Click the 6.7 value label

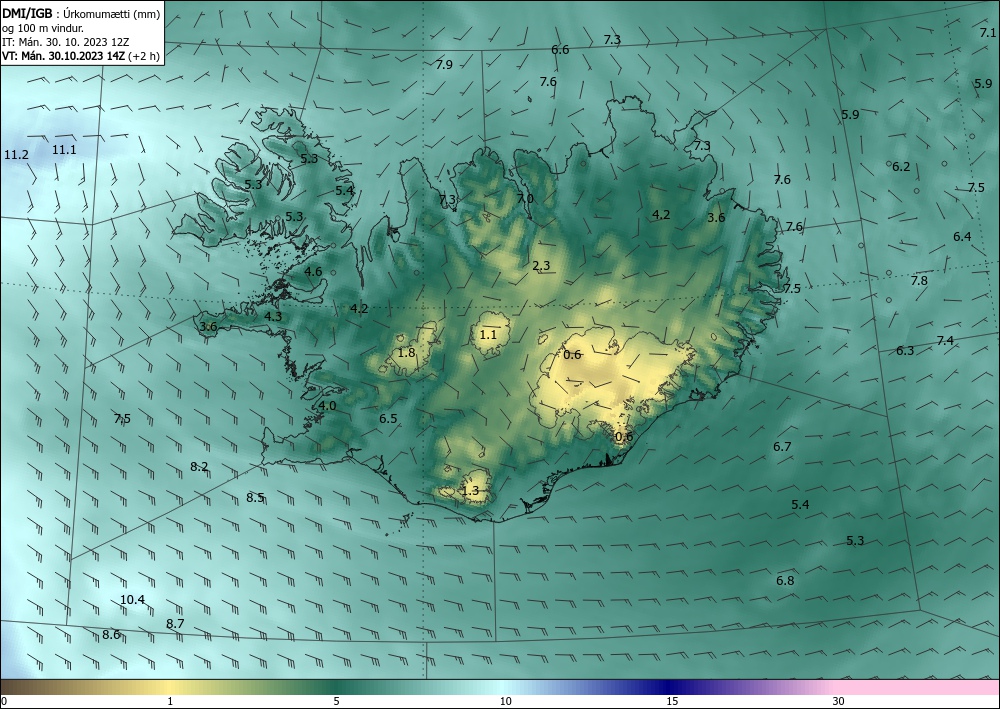click(x=782, y=446)
